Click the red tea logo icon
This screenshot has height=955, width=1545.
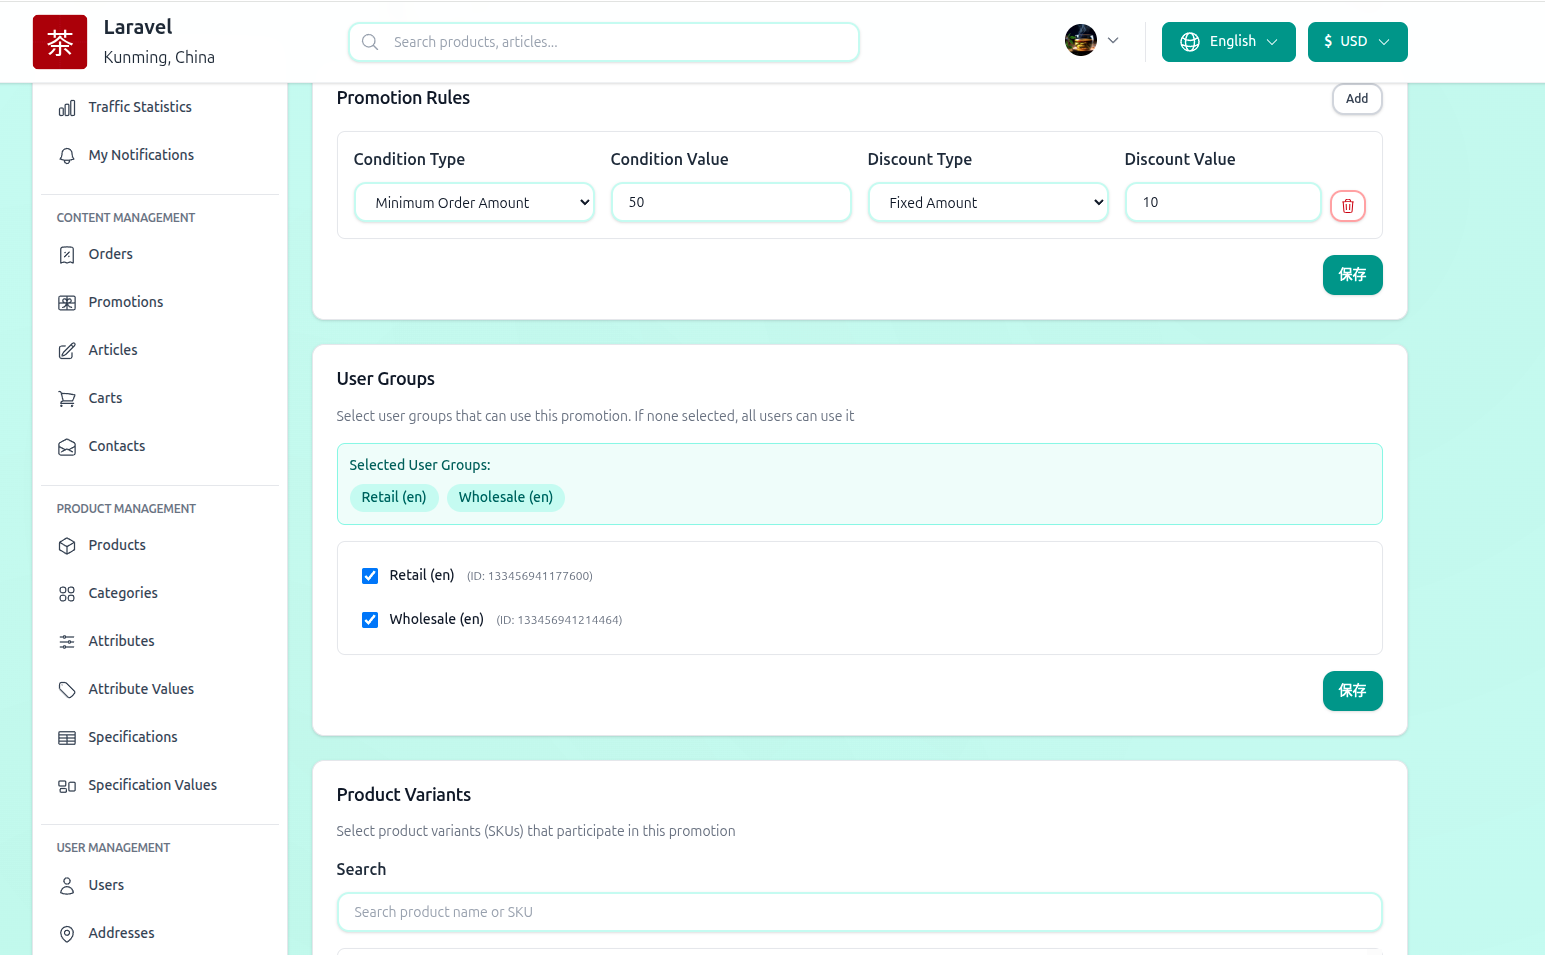[x=60, y=42]
